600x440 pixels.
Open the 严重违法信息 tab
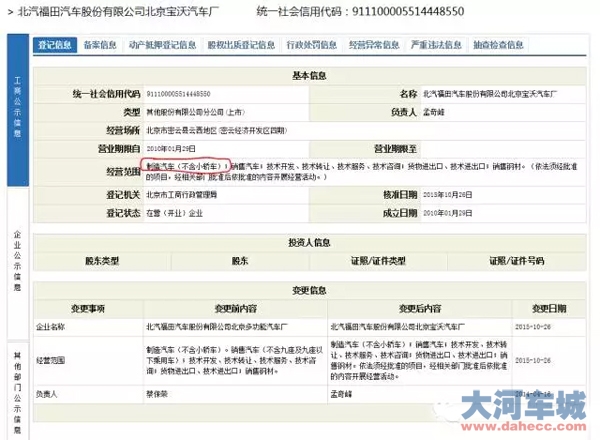tap(436, 45)
